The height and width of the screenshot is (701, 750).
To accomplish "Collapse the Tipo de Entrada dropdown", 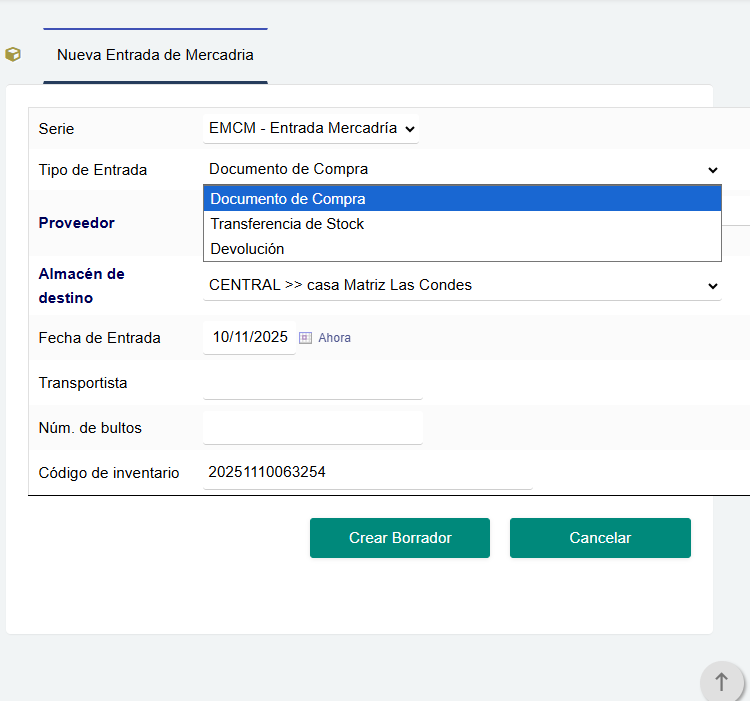I will pos(462,169).
